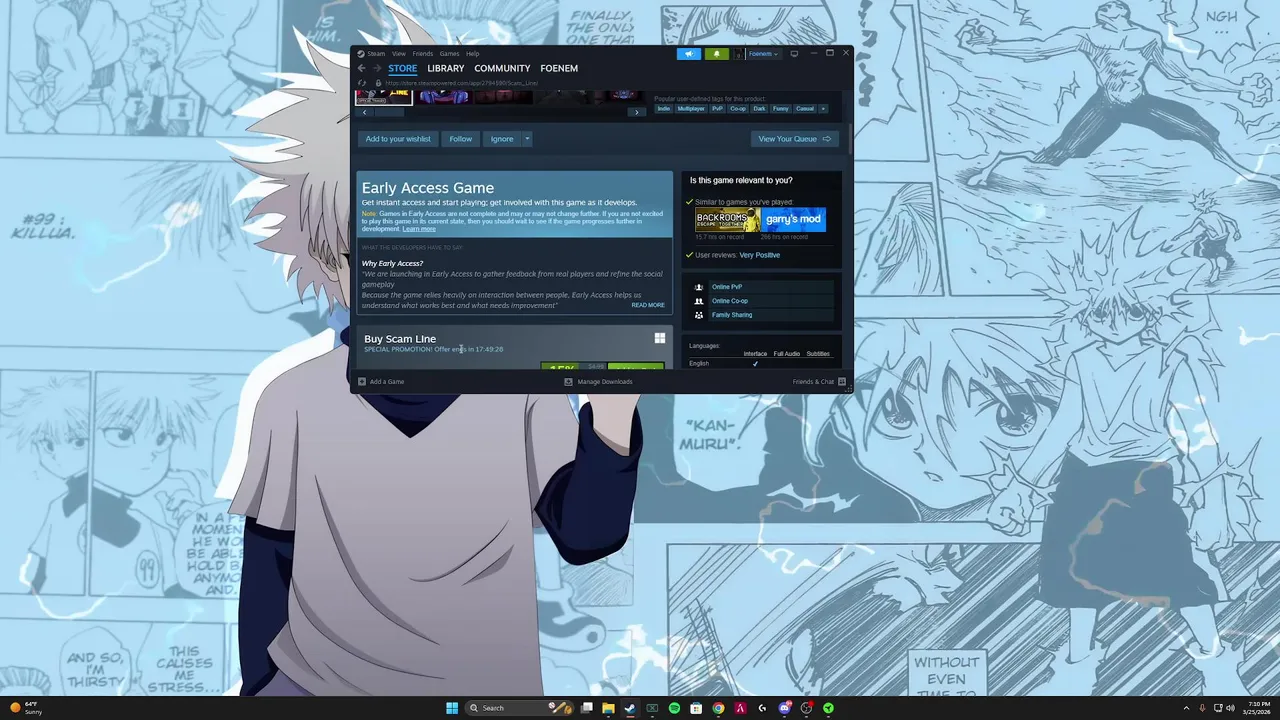Switch to the COMMUNITY tab
Viewport: 1280px width, 720px height.
tap(502, 68)
